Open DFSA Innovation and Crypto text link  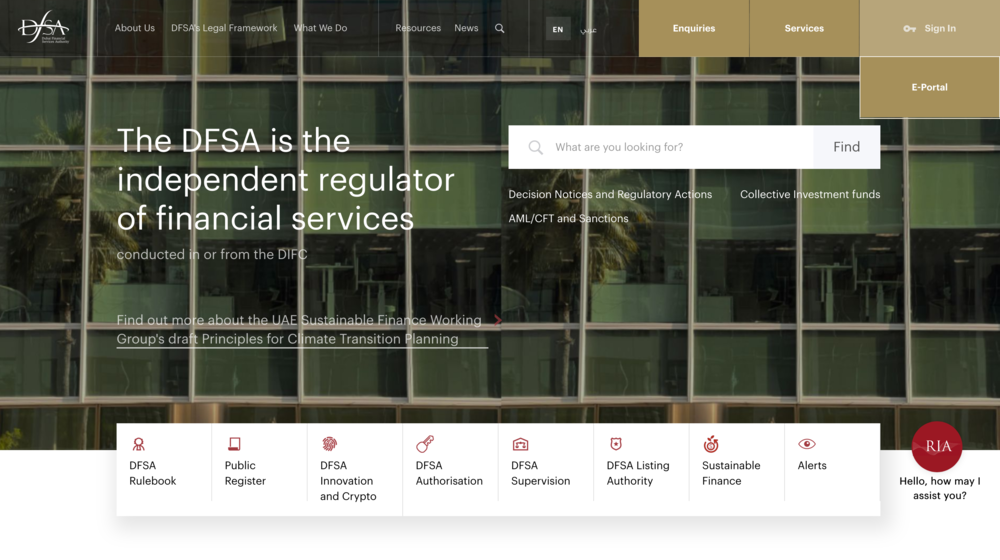click(x=348, y=481)
